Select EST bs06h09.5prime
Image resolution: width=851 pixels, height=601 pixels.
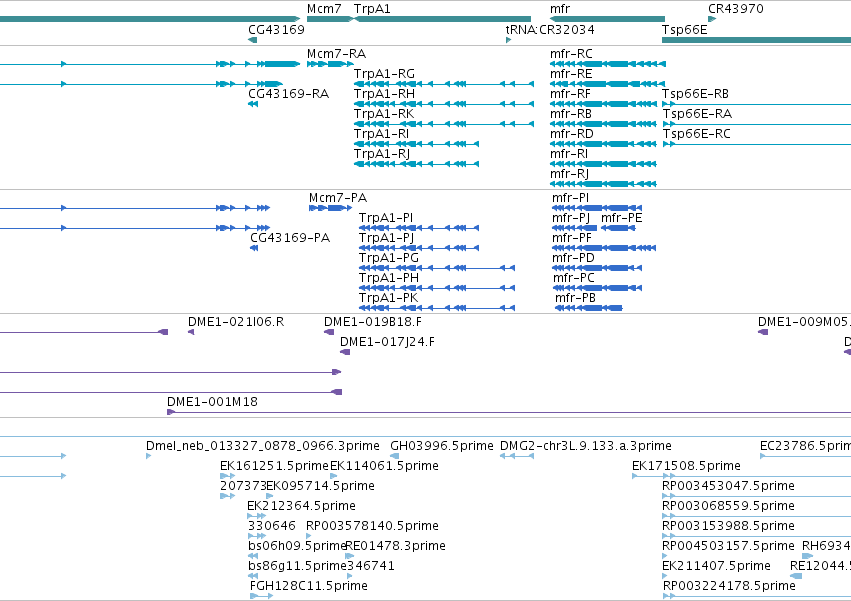coord(297,546)
